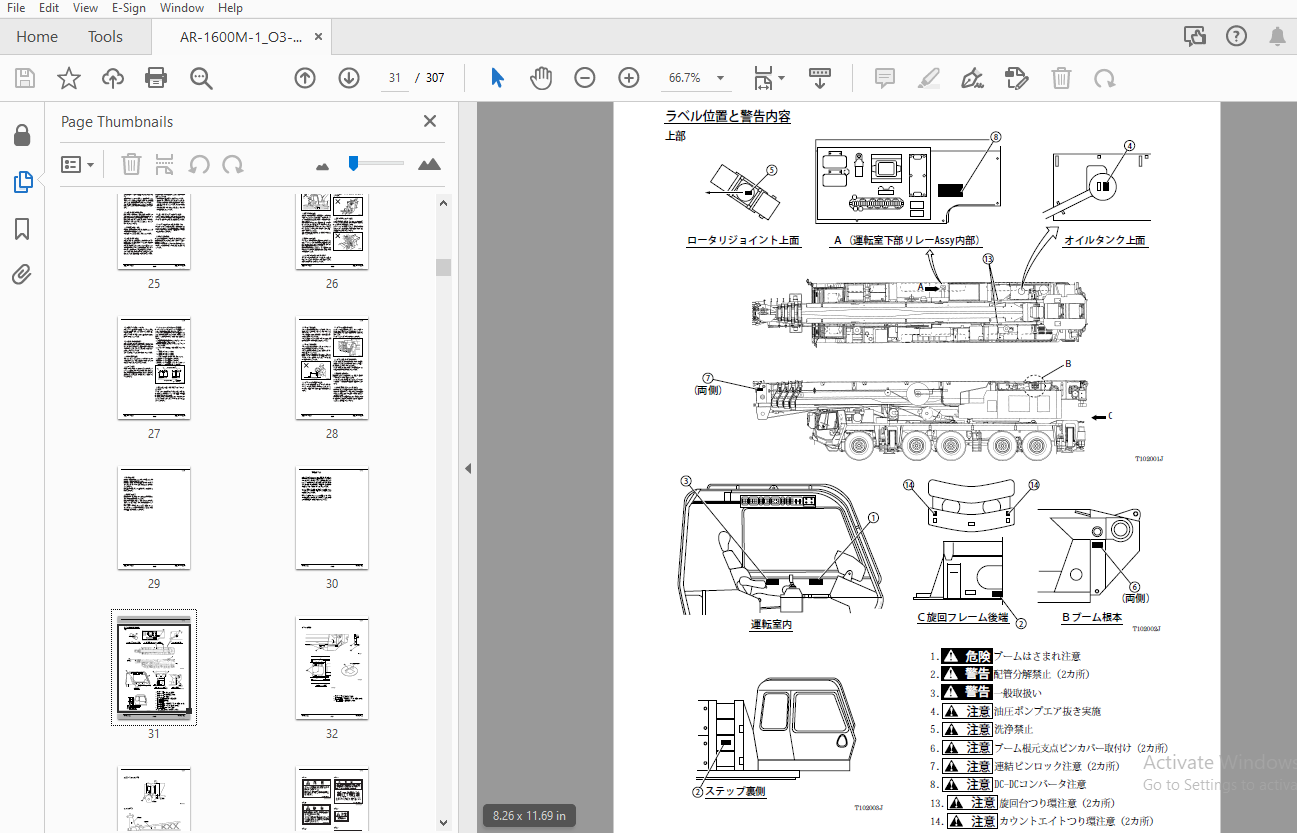
Task: Select page 26 thumbnail
Action: [x=332, y=233]
